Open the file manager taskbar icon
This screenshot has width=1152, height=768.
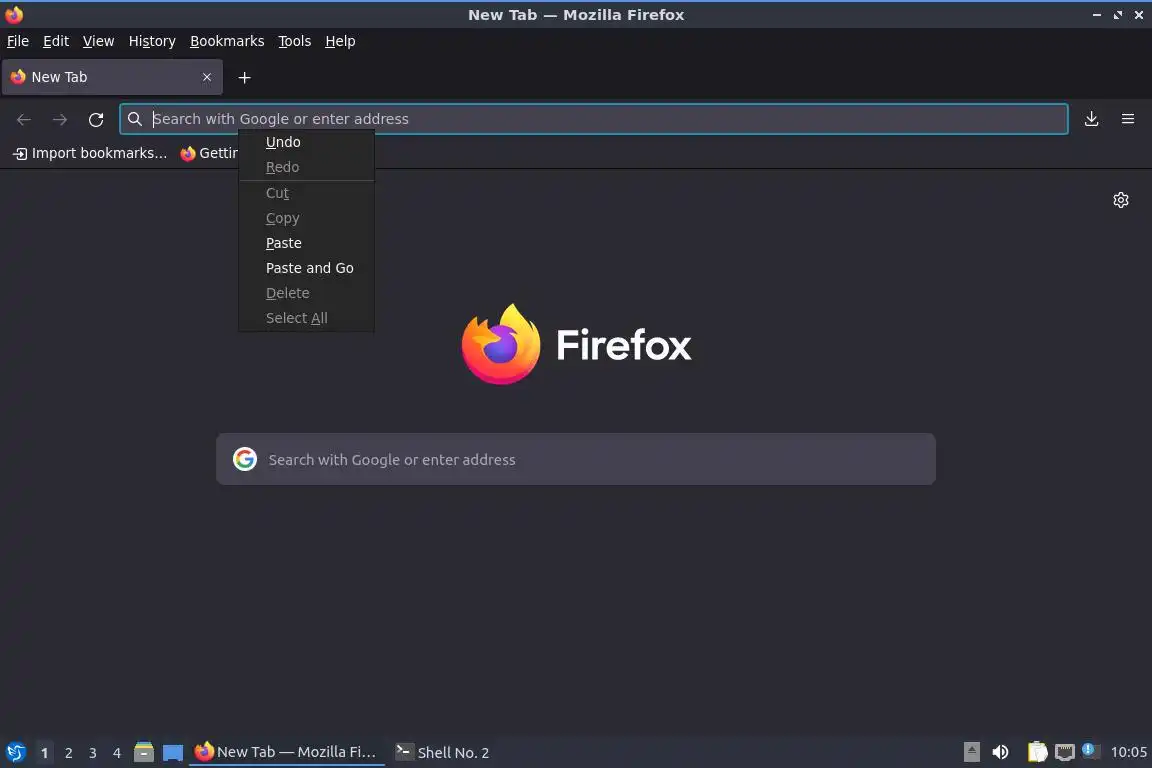144,752
